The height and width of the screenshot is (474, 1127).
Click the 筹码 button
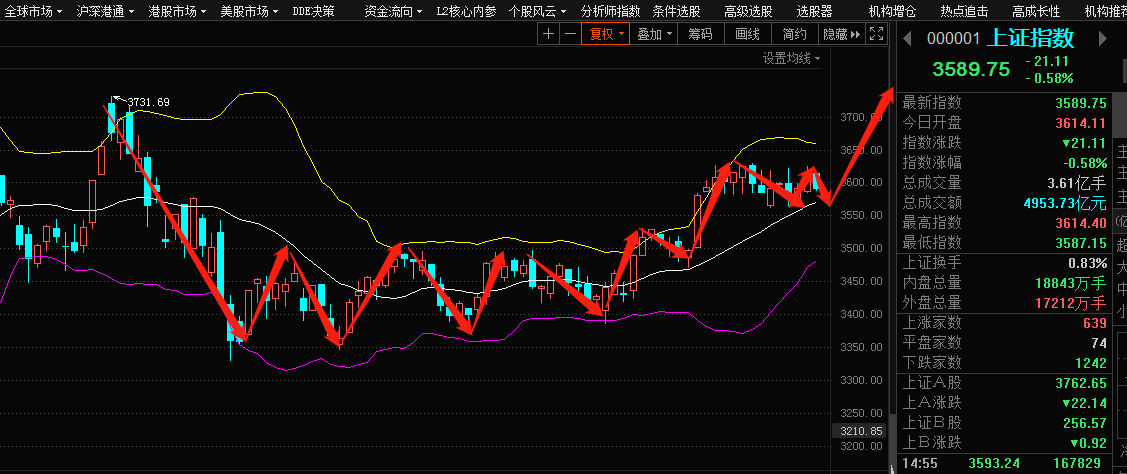pyautogui.click(x=700, y=34)
